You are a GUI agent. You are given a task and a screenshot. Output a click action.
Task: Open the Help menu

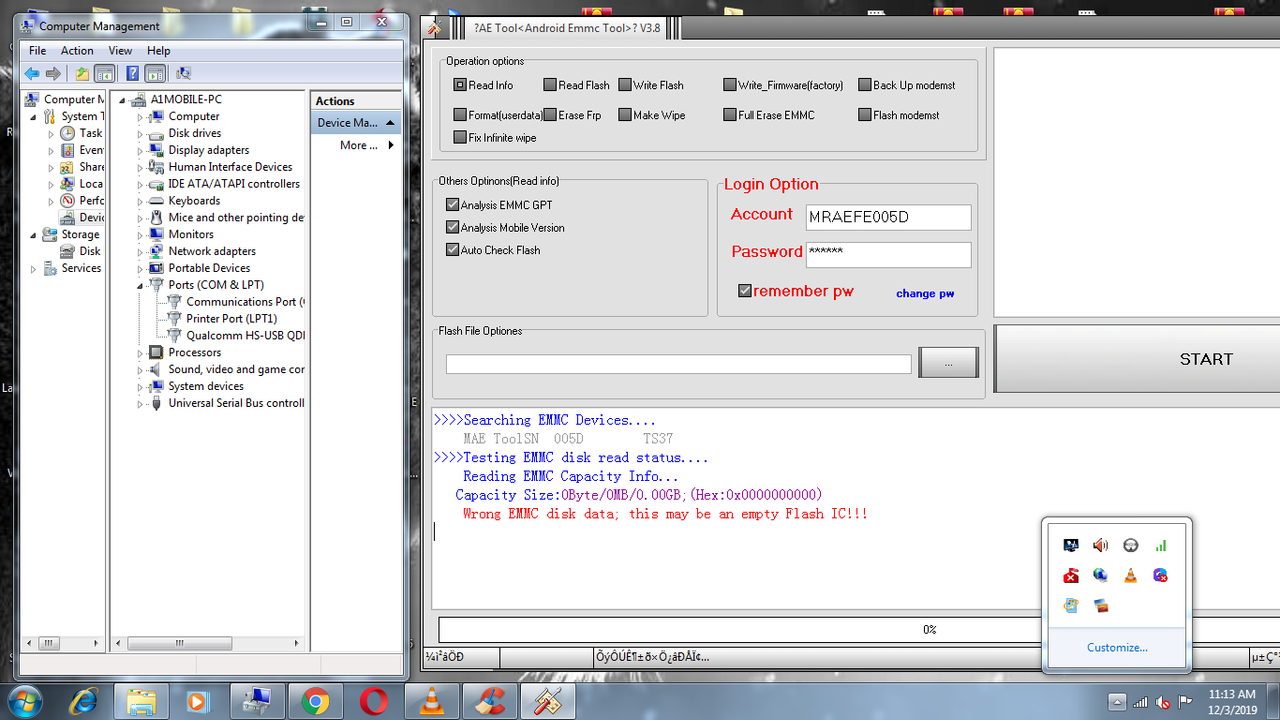tap(158, 51)
